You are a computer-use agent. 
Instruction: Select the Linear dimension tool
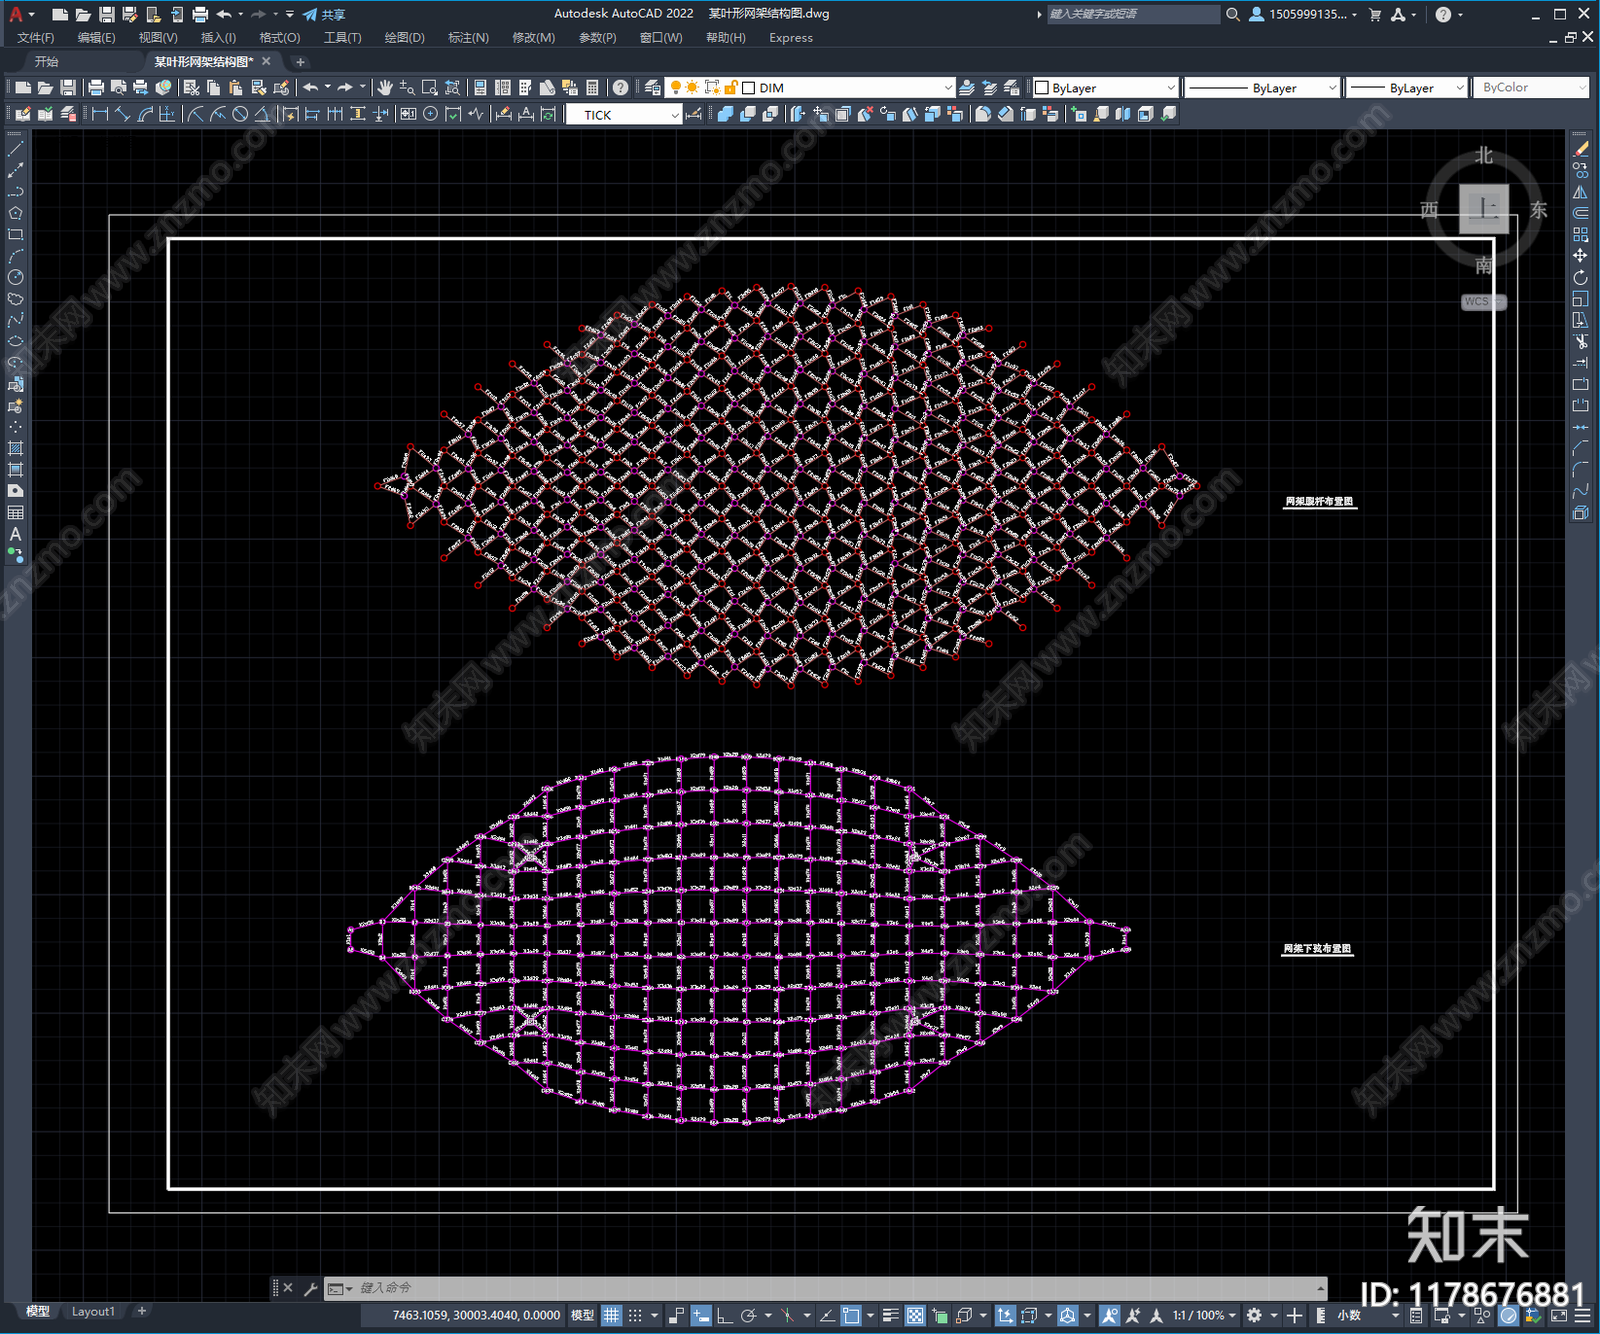(100, 114)
